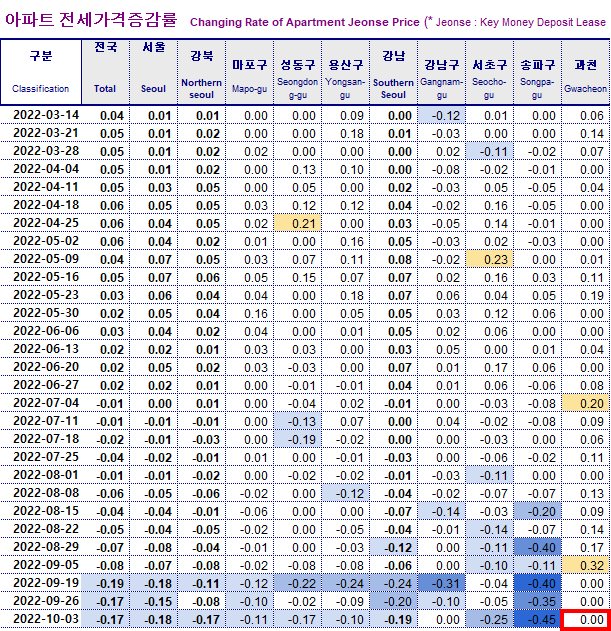Screen dimensions: 611x631
Task: Select the Seoul column header
Action: click(153, 72)
